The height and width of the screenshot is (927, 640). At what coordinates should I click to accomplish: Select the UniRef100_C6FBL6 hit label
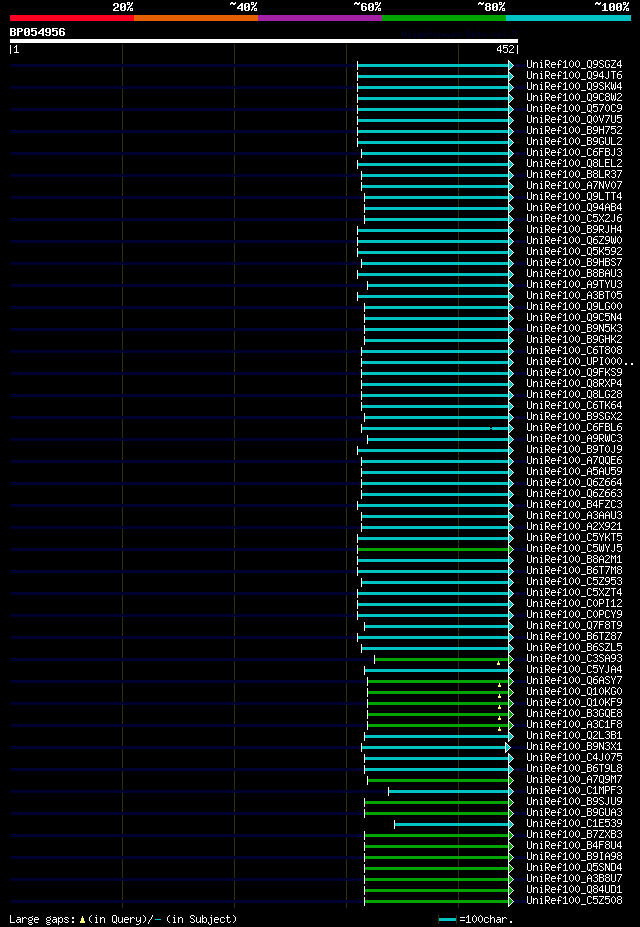(x=574, y=427)
